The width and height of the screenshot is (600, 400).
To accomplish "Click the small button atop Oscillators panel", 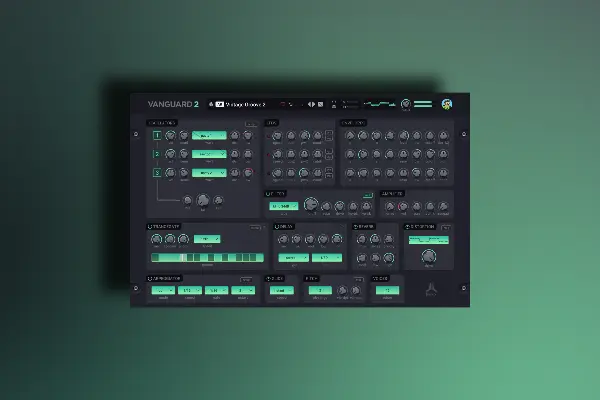I will click(251, 124).
